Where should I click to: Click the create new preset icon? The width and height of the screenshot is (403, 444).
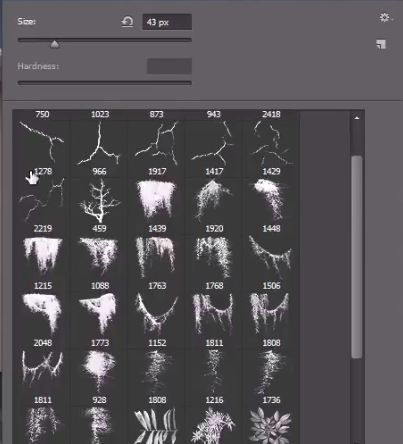[381, 44]
